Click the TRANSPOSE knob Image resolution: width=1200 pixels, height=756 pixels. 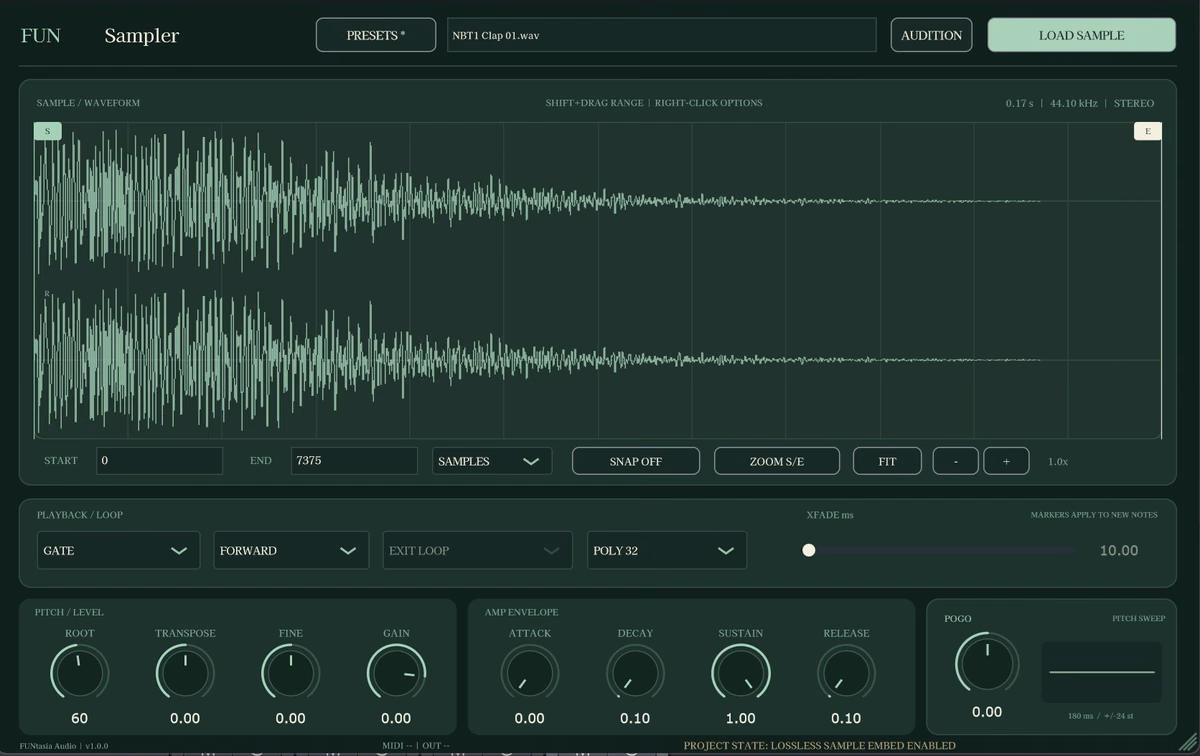click(185, 673)
